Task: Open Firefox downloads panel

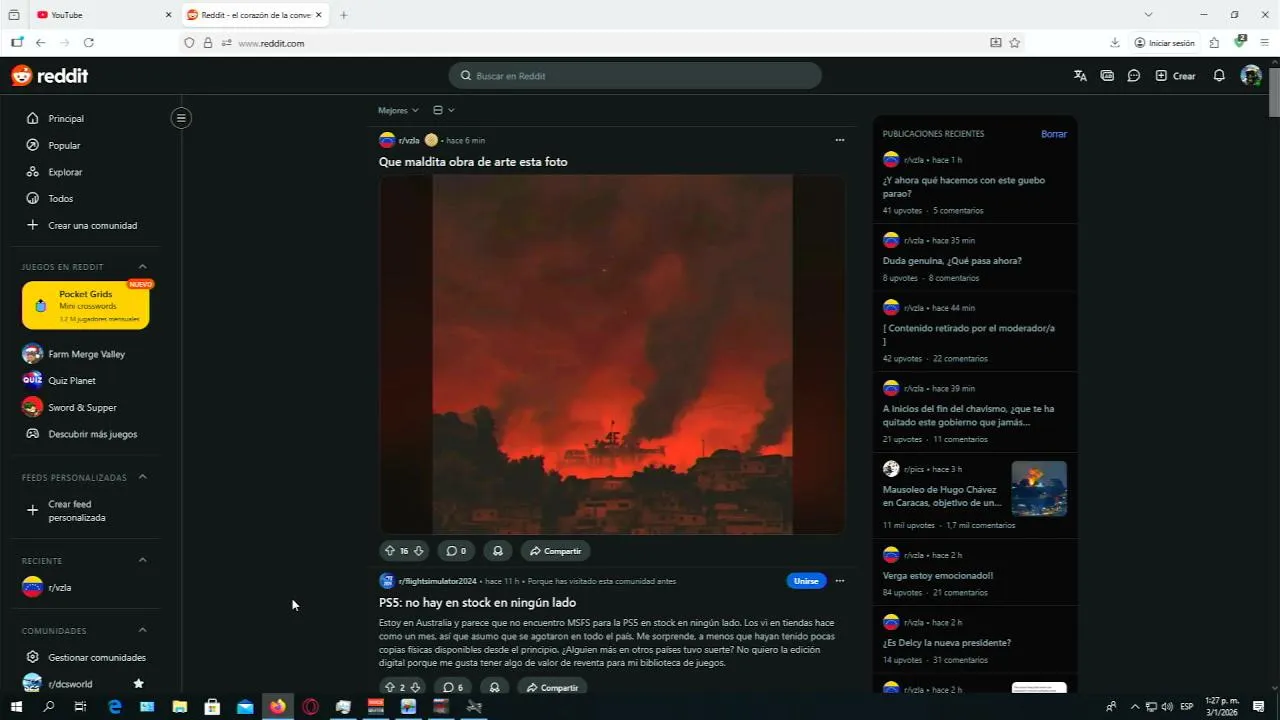Action: point(1115,43)
